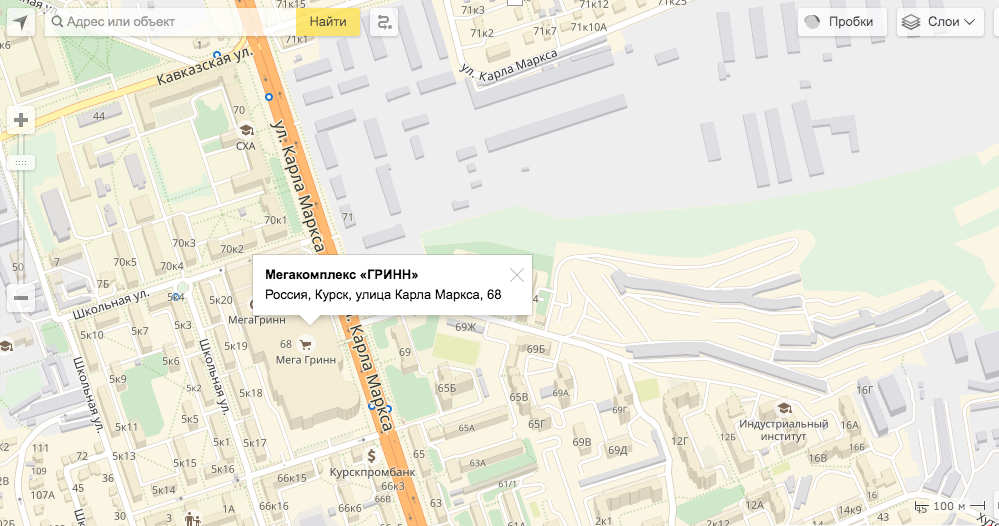The height and width of the screenshot is (526, 999).
Task: Click the СХА education icon
Action: (245, 131)
